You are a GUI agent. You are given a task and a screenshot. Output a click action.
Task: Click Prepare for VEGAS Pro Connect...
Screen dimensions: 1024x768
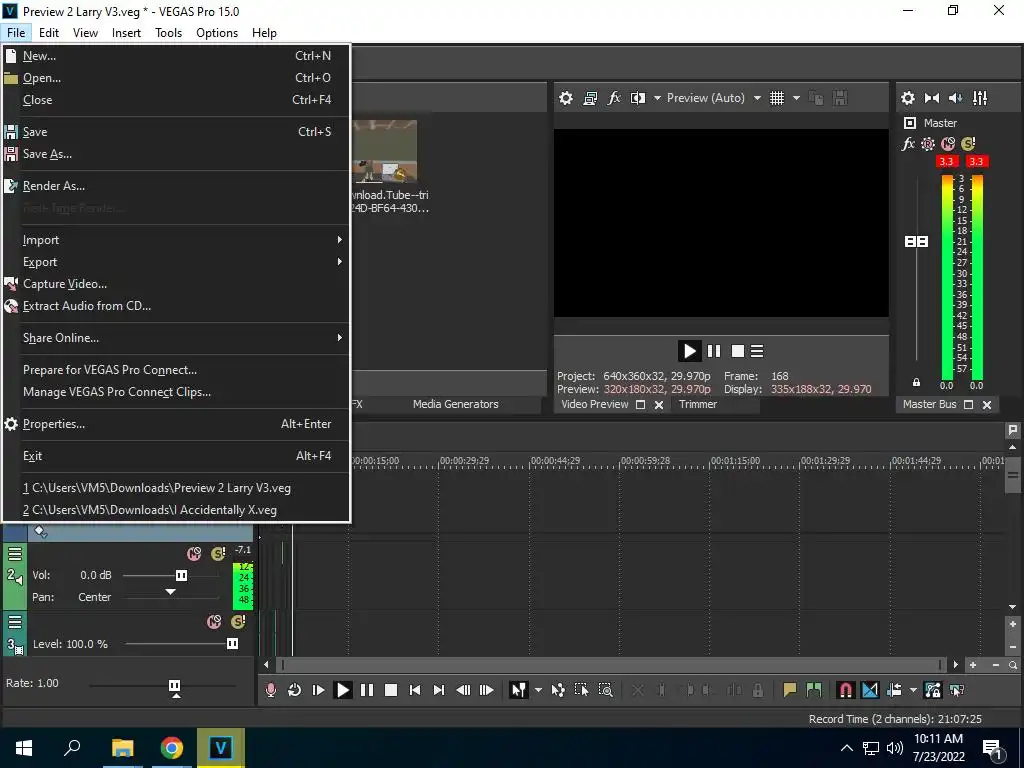coord(176,370)
